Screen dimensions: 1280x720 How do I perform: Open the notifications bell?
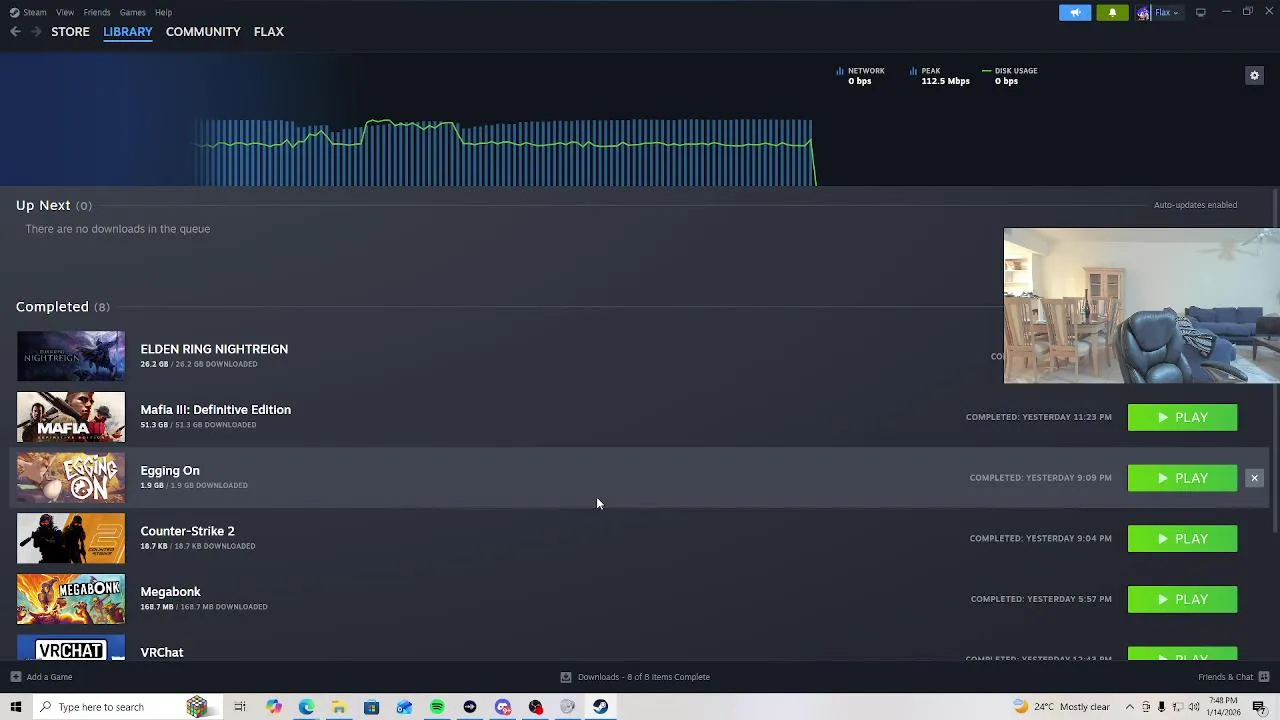tap(1112, 12)
